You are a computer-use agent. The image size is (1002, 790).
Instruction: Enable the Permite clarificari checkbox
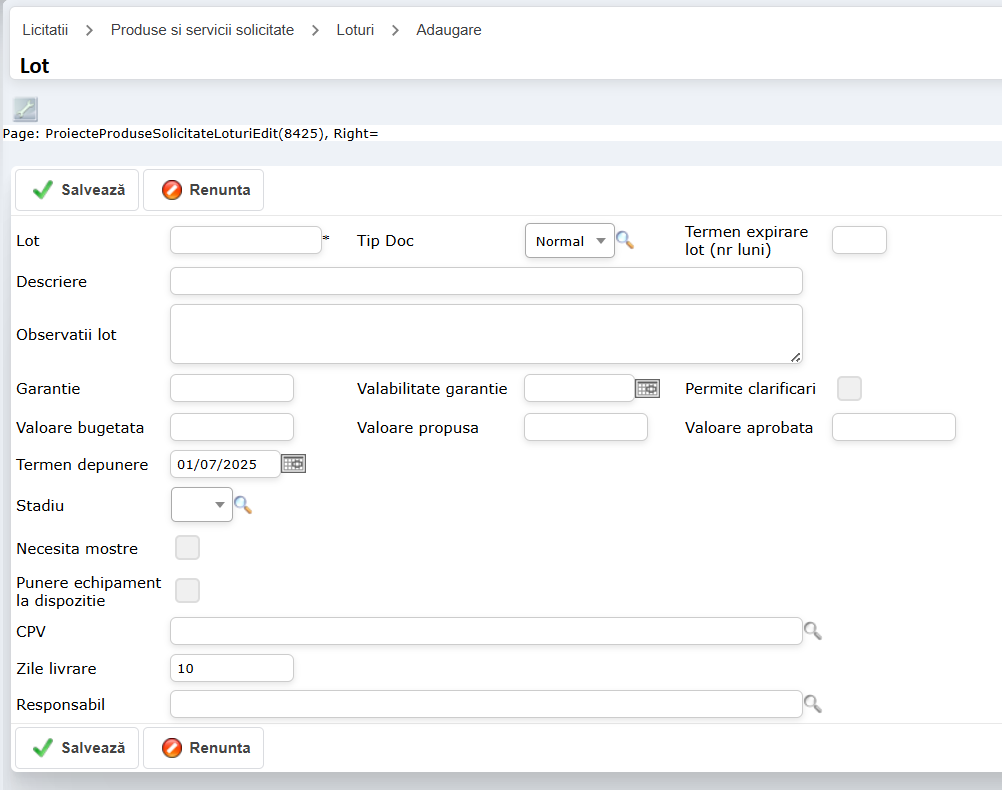pos(849,388)
